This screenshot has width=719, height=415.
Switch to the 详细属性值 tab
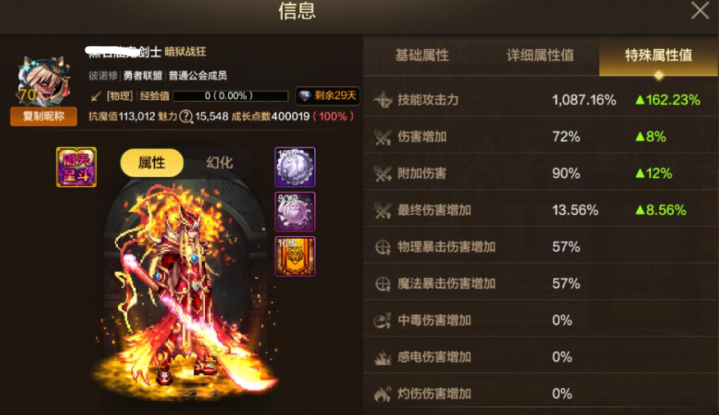(540, 55)
